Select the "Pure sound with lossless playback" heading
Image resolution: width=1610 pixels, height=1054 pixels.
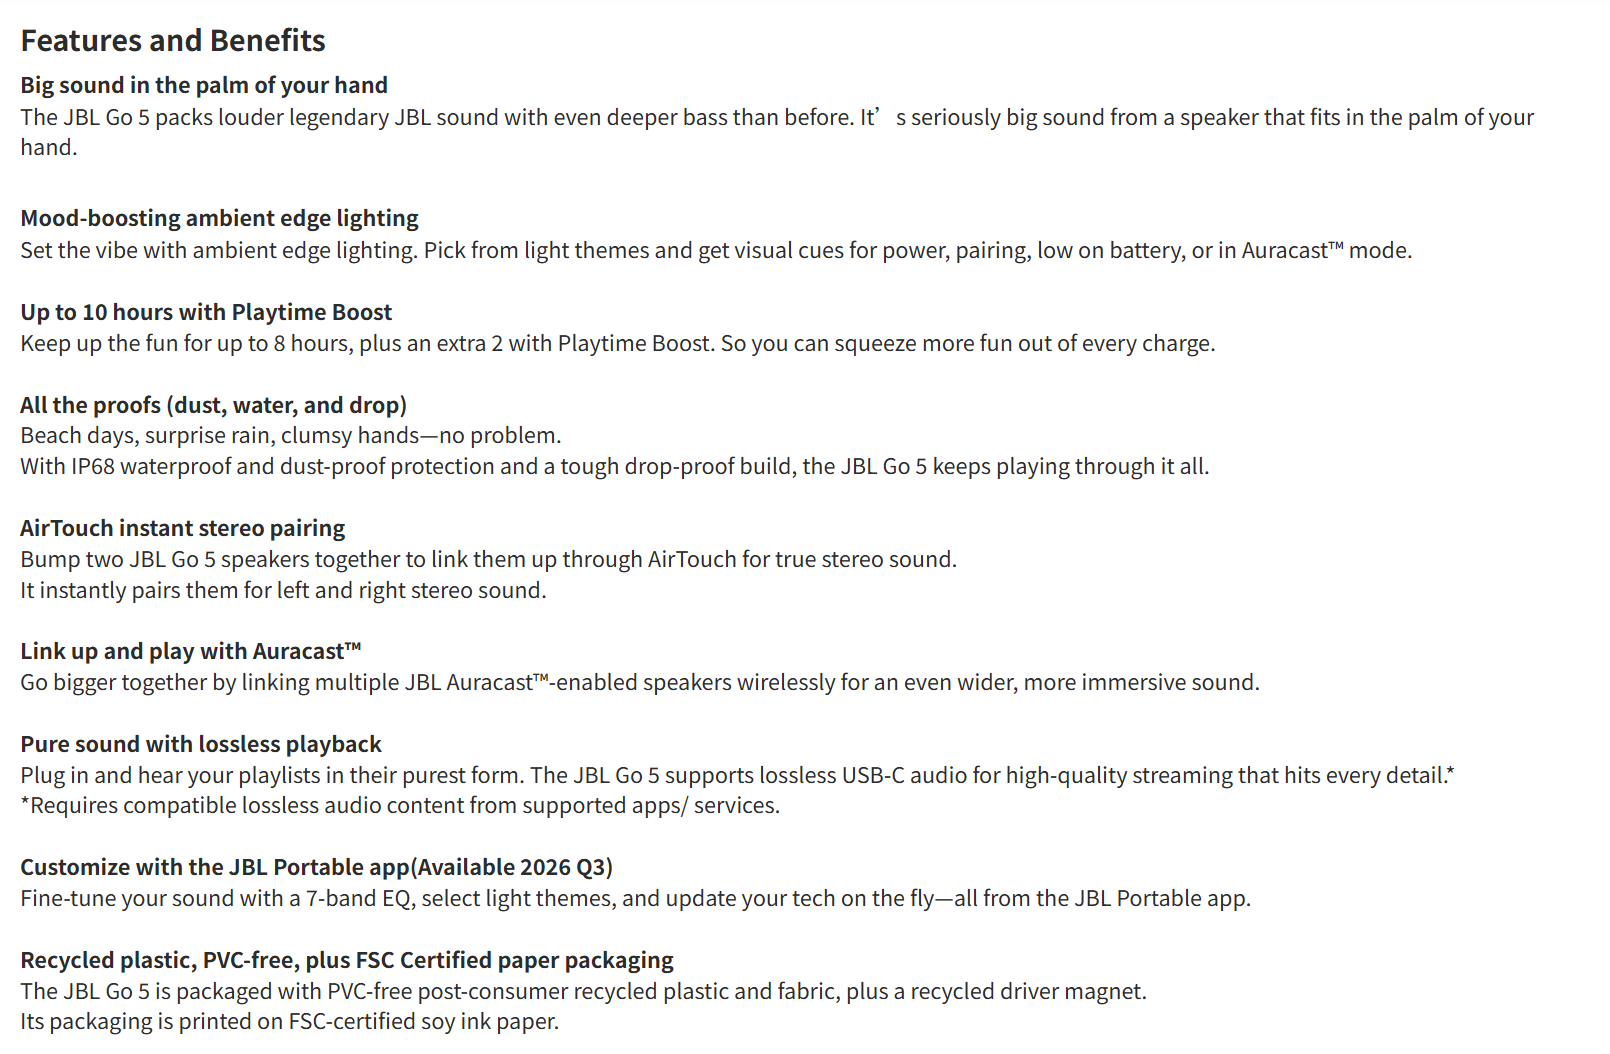pos(201,744)
